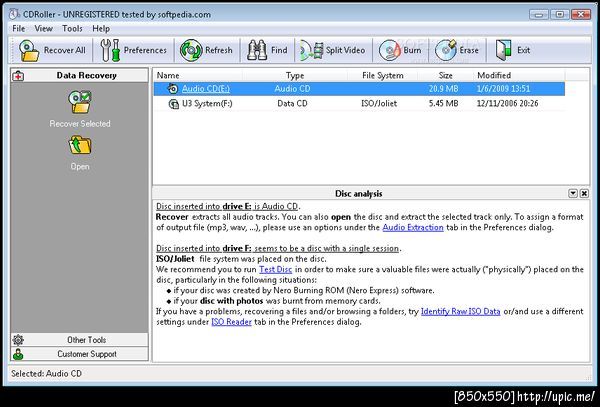
Task: Click the Recover Selected icon
Action: point(80,102)
